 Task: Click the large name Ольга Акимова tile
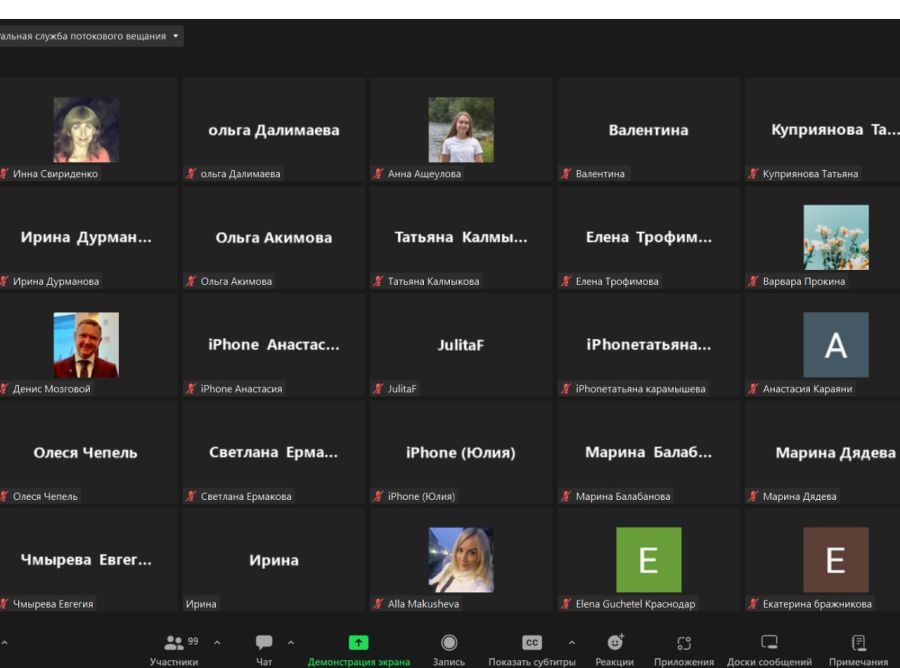click(x=274, y=238)
